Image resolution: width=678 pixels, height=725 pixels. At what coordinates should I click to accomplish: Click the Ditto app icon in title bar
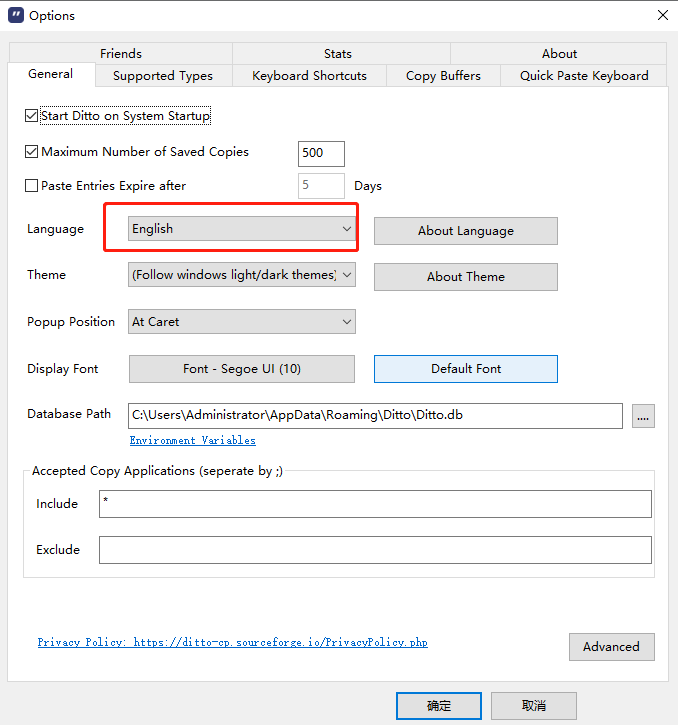(x=15, y=15)
